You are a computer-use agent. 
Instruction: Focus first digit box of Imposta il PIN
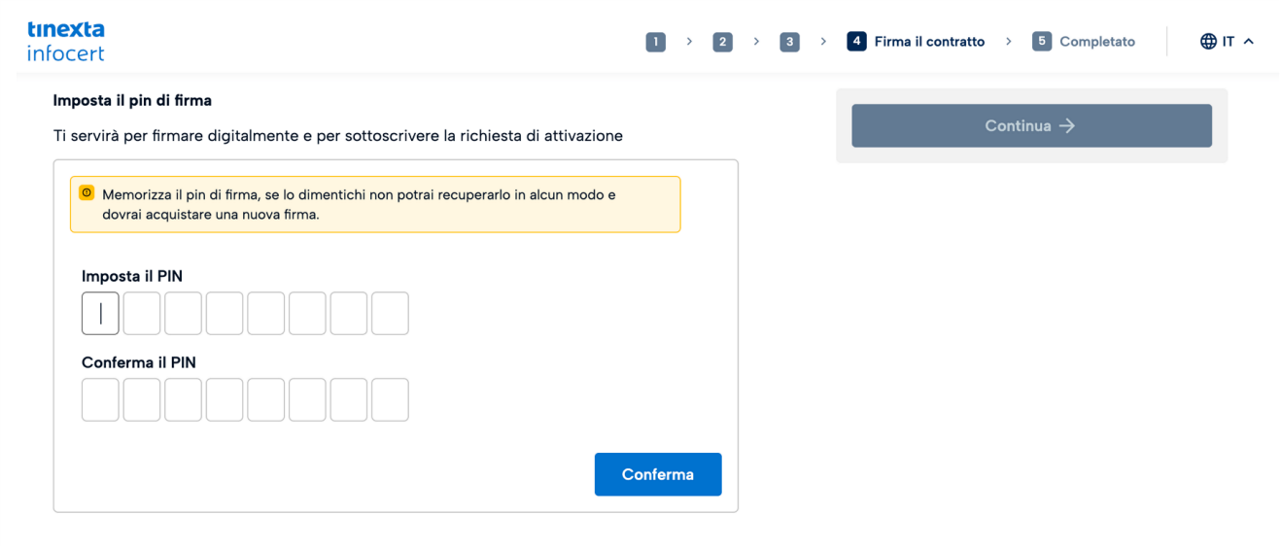click(x=100, y=313)
